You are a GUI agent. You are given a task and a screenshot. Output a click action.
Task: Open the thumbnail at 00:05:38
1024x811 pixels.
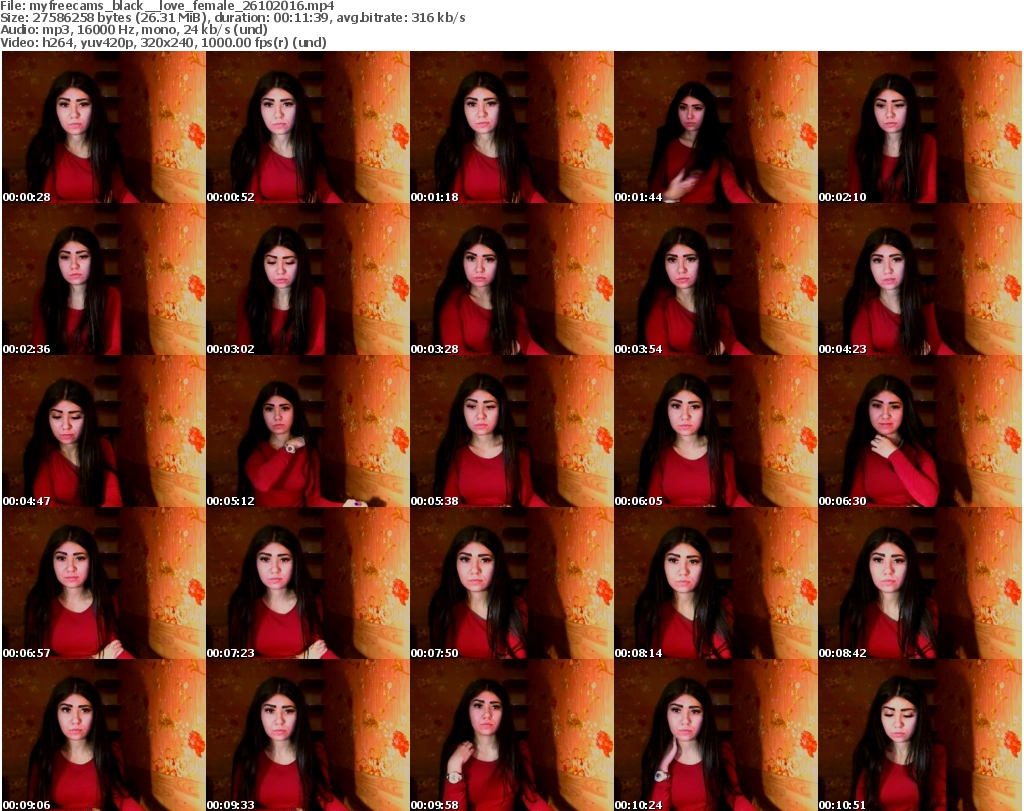(x=511, y=432)
